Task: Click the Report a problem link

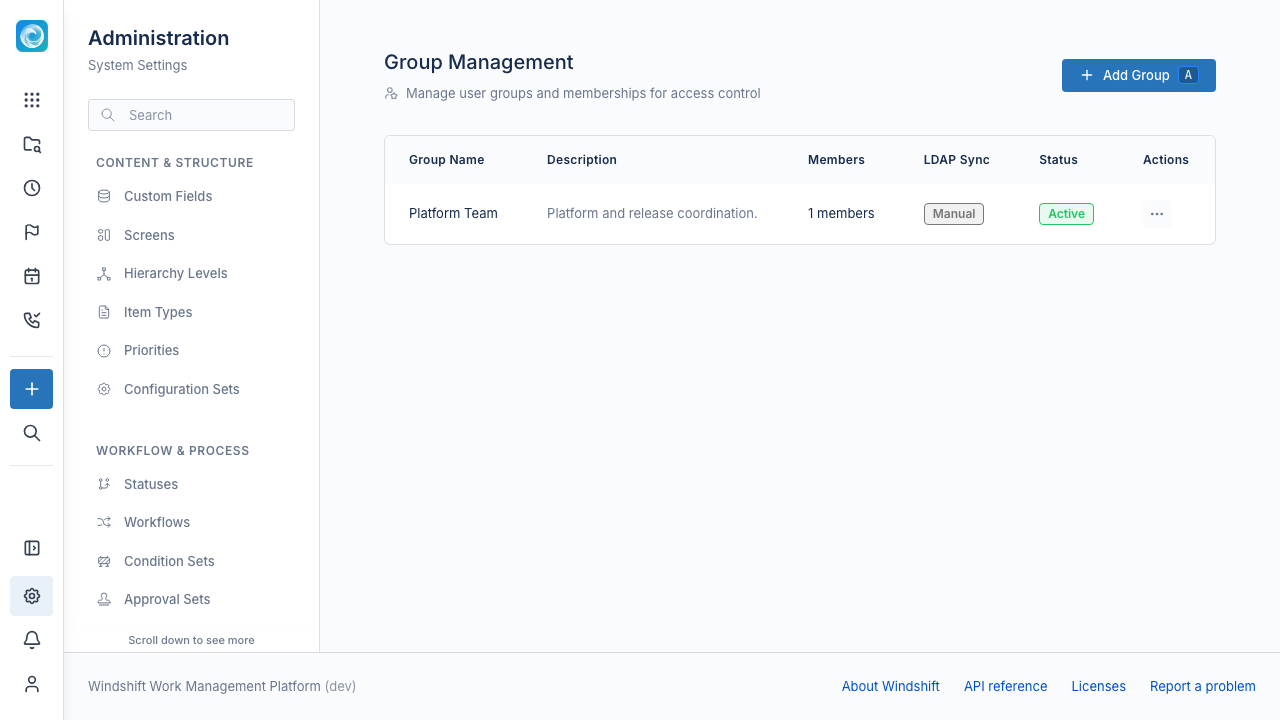Action: point(1202,686)
